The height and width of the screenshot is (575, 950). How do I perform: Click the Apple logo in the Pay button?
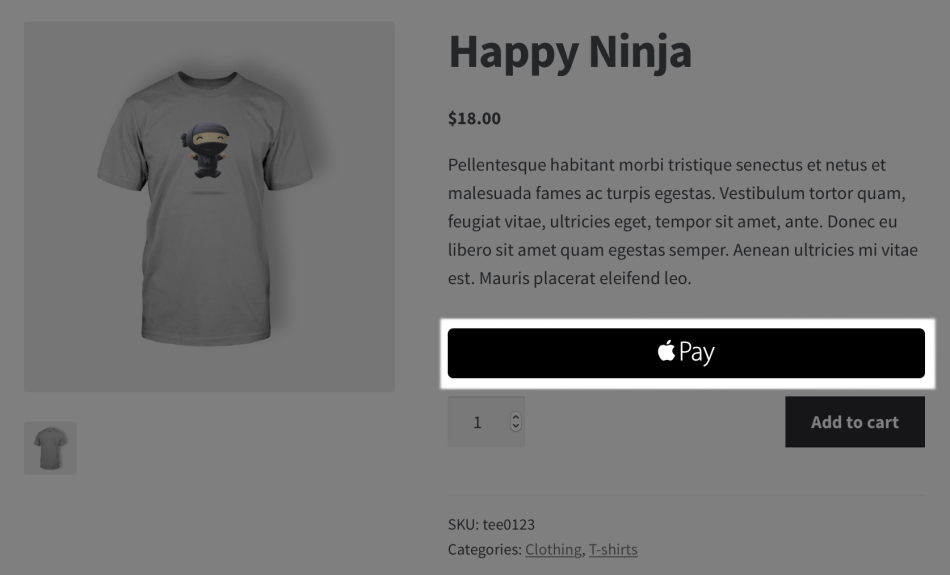[x=667, y=351]
